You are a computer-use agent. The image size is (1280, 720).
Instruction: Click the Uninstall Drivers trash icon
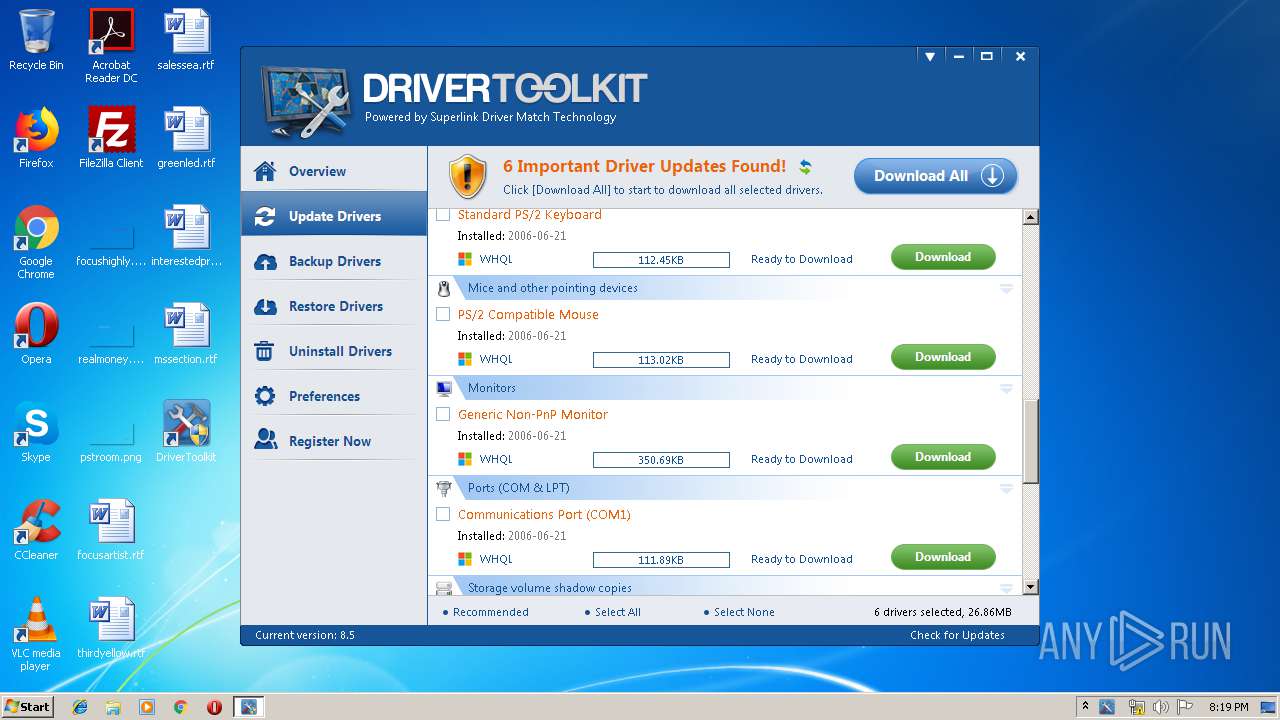point(265,351)
